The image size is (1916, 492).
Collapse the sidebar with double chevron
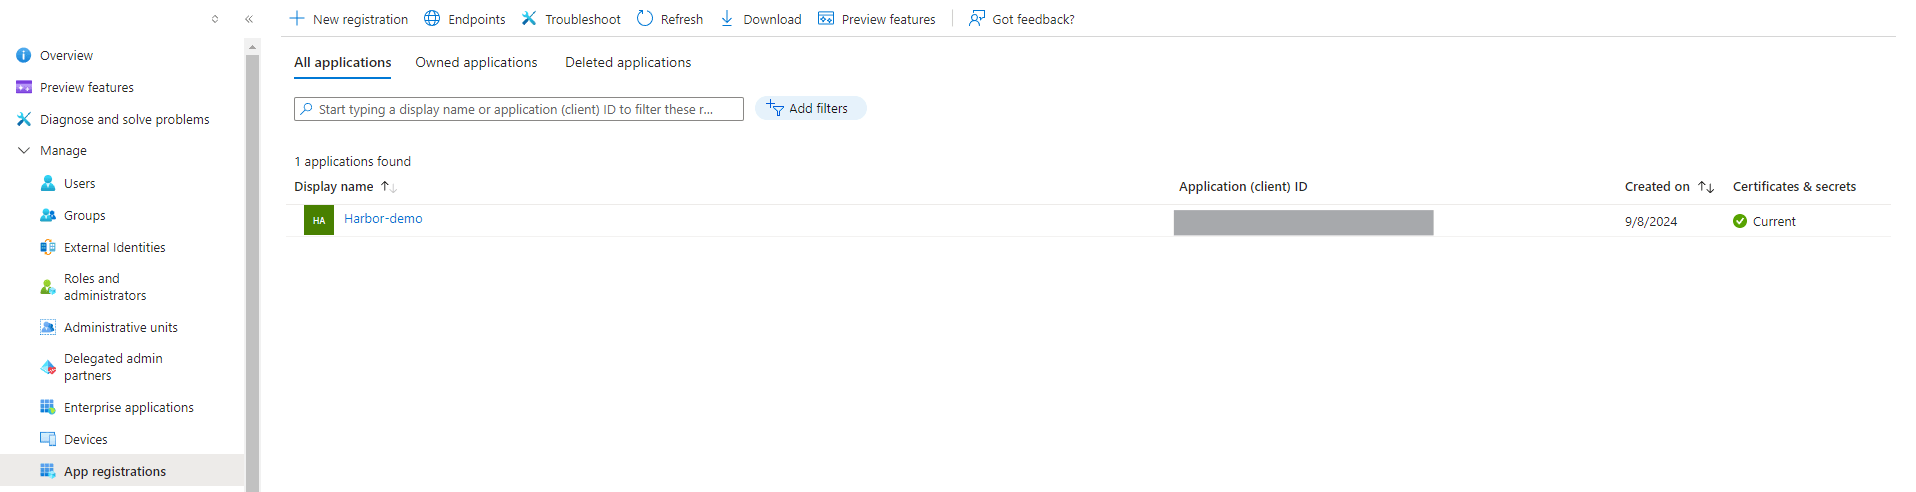pyautogui.click(x=249, y=19)
